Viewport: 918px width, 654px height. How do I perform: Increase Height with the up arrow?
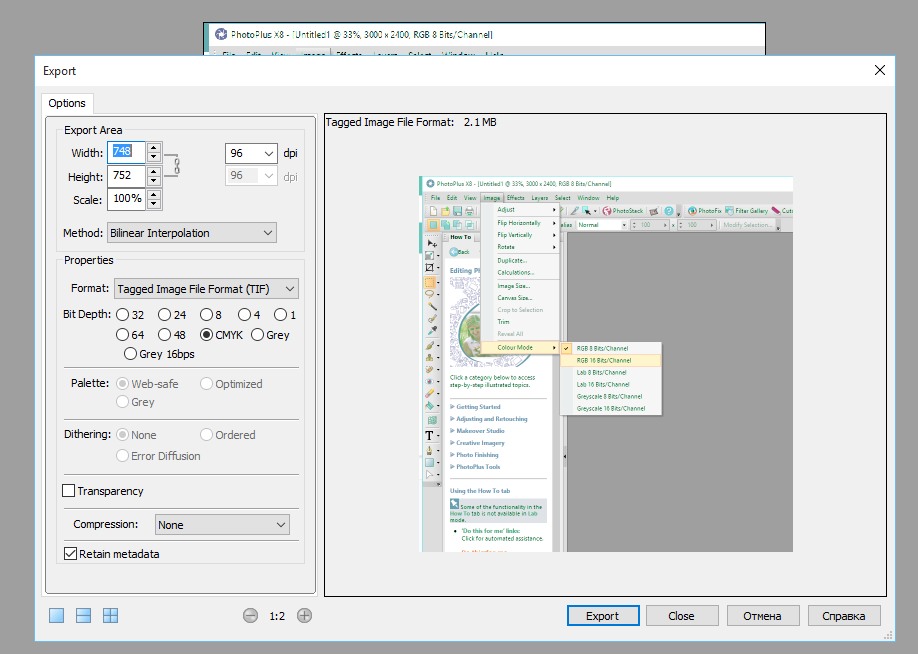[x=154, y=171]
